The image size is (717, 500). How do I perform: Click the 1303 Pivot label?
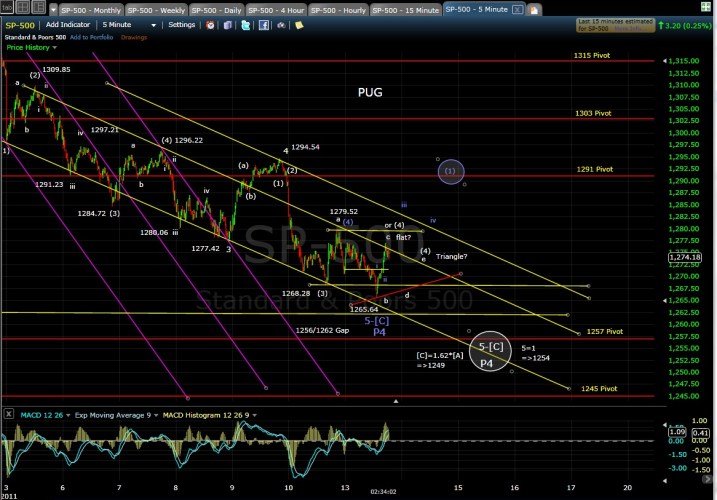pos(593,113)
